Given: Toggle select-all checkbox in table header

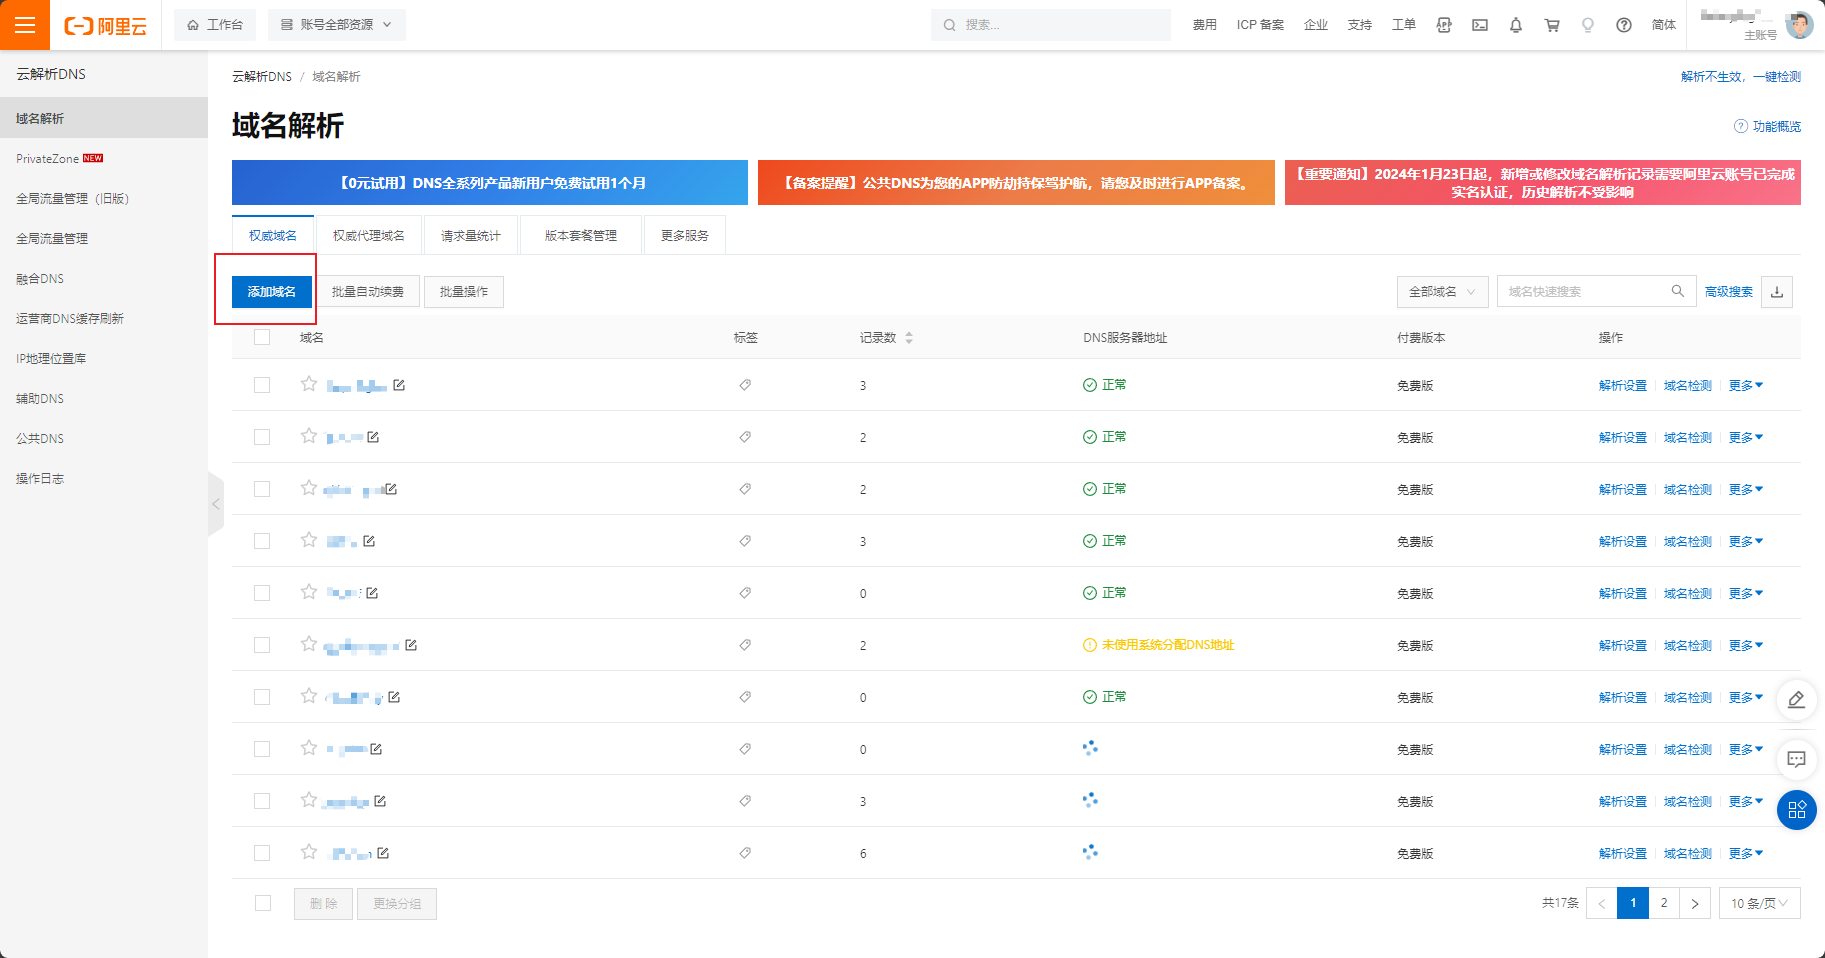Looking at the screenshot, I should (x=262, y=337).
